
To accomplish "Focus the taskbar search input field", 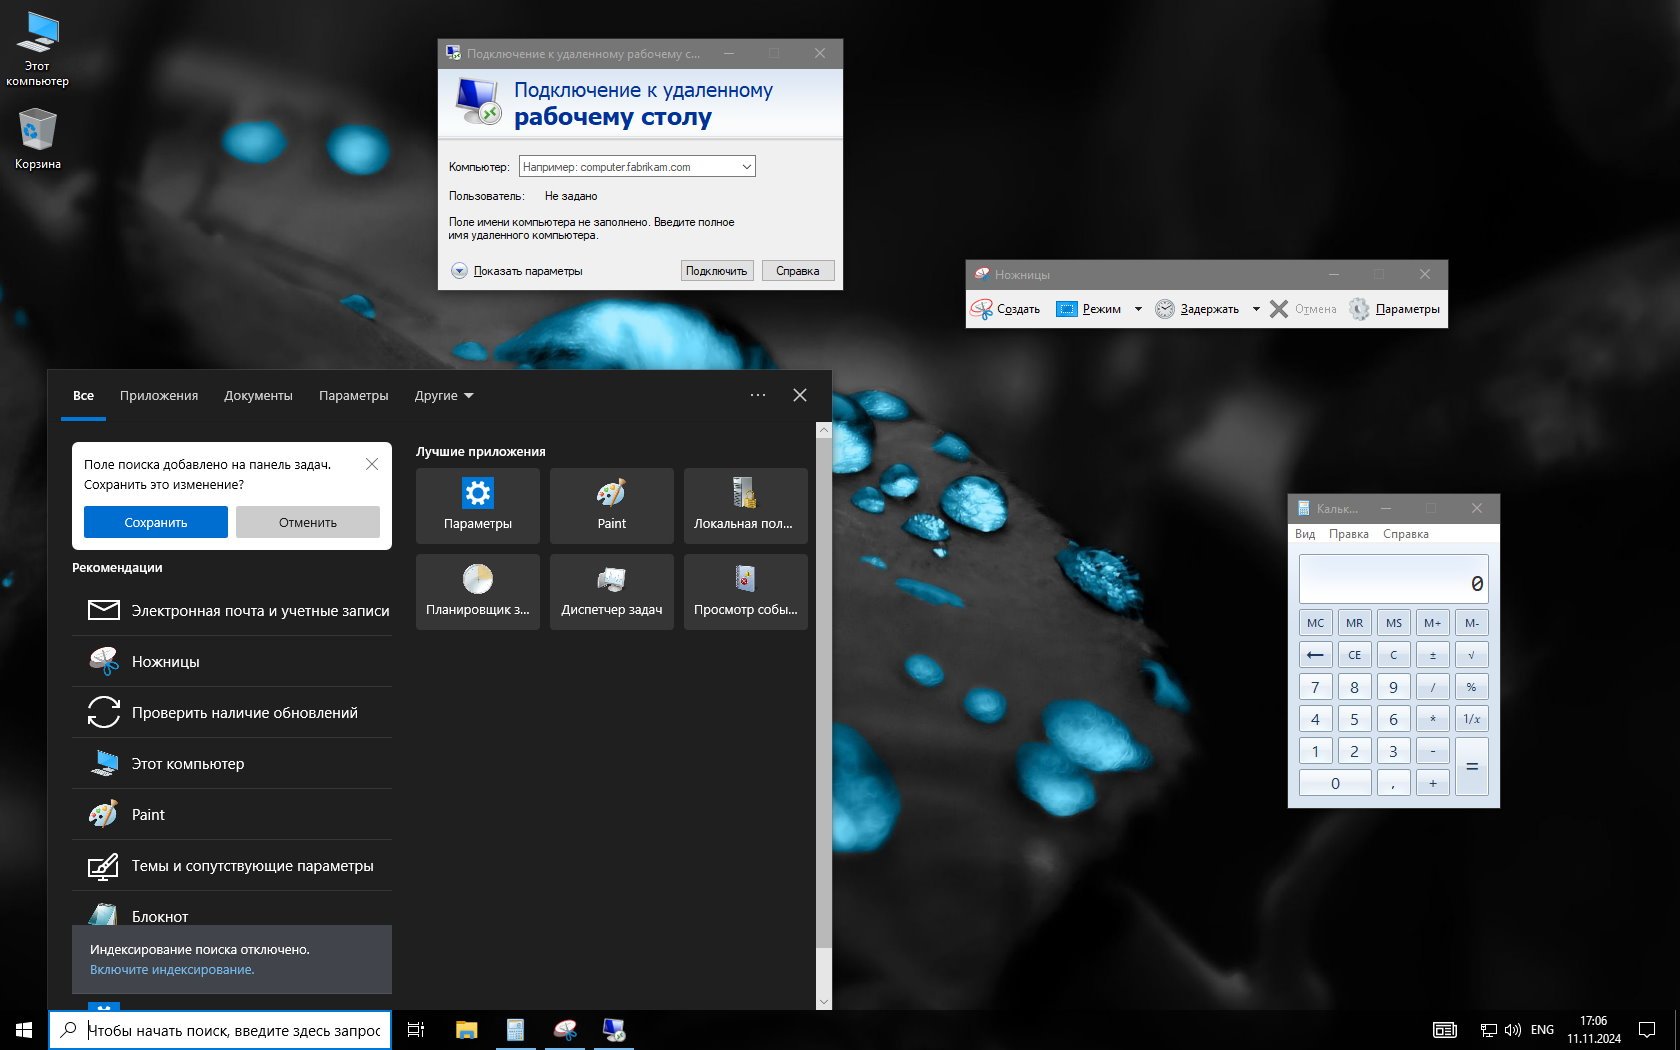I will (x=234, y=1030).
